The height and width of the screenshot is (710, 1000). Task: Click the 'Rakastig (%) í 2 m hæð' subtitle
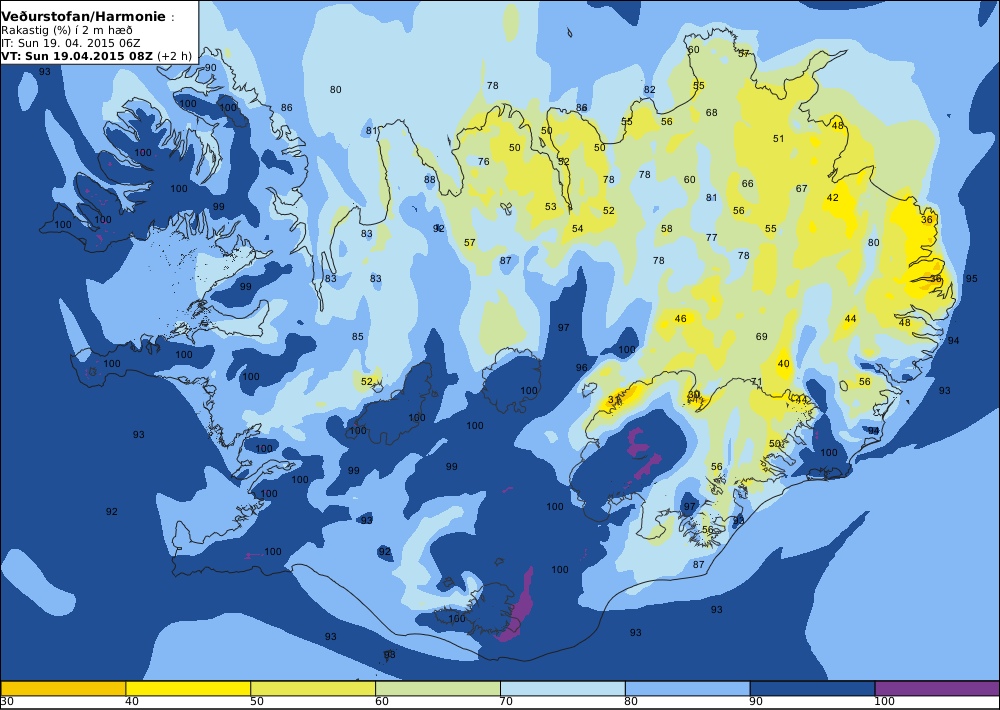[x=67, y=31]
